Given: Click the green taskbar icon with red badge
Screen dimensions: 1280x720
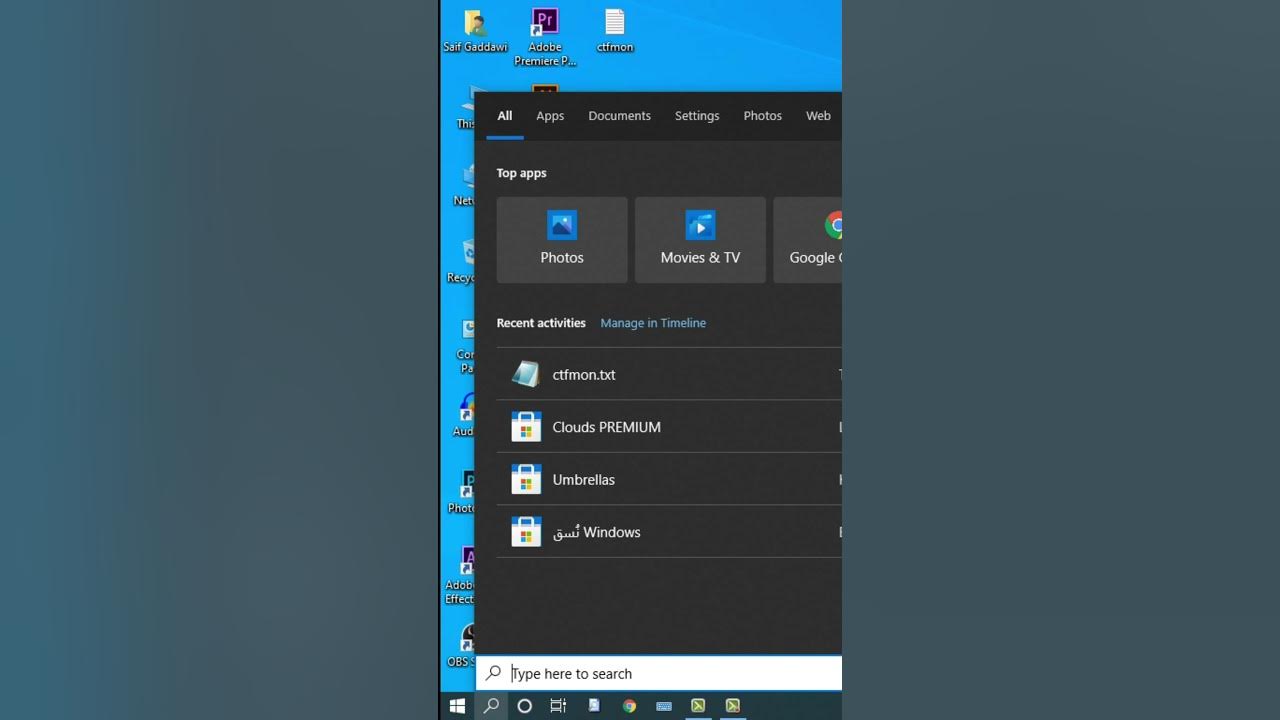Looking at the screenshot, I should click(x=733, y=705).
